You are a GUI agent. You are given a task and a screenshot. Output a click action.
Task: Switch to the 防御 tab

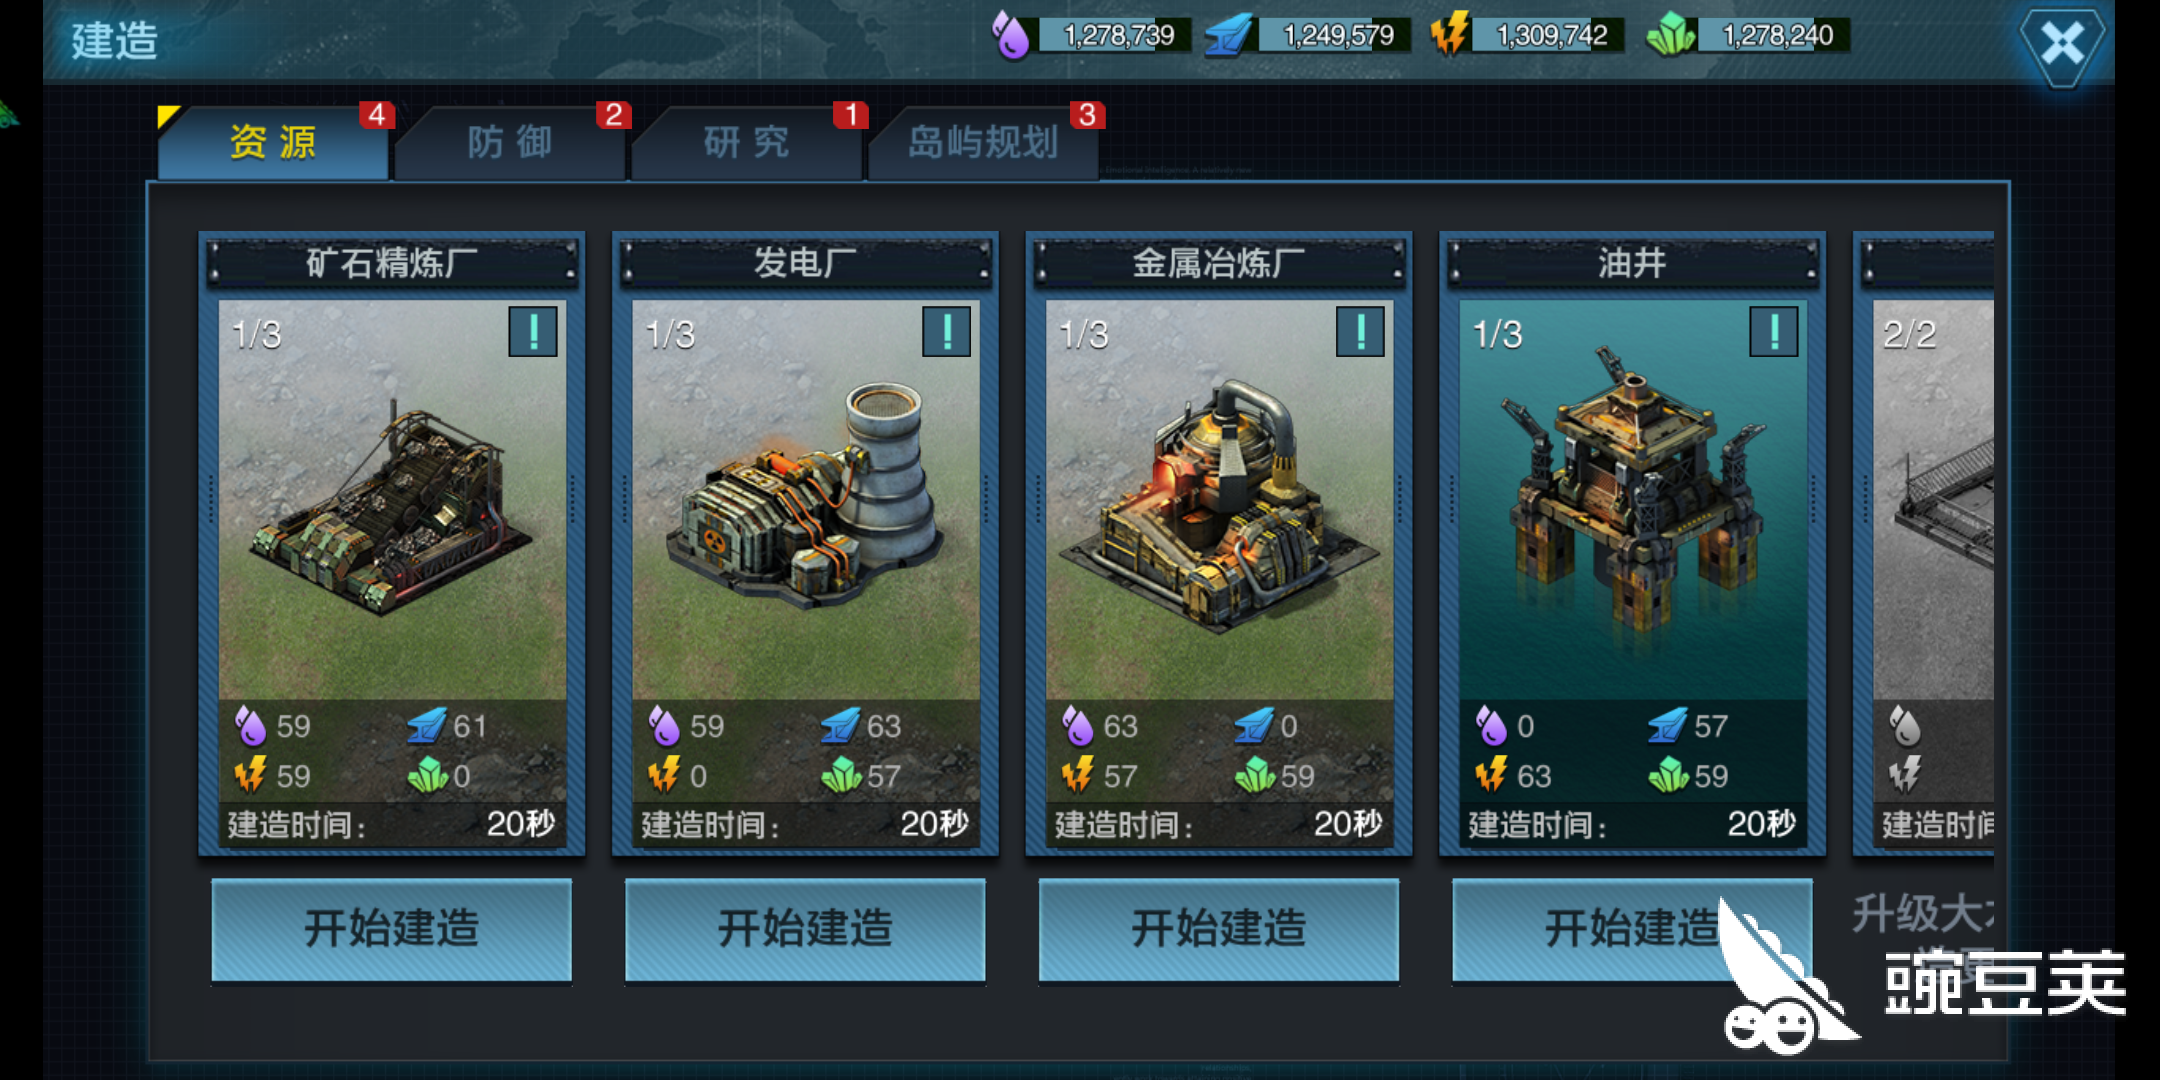coord(510,142)
